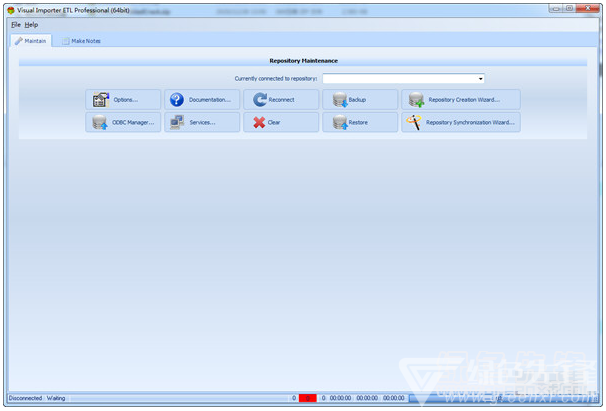Start the Repository Synchronization Wizard
The height and width of the screenshot is (411, 606).
click(461, 122)
